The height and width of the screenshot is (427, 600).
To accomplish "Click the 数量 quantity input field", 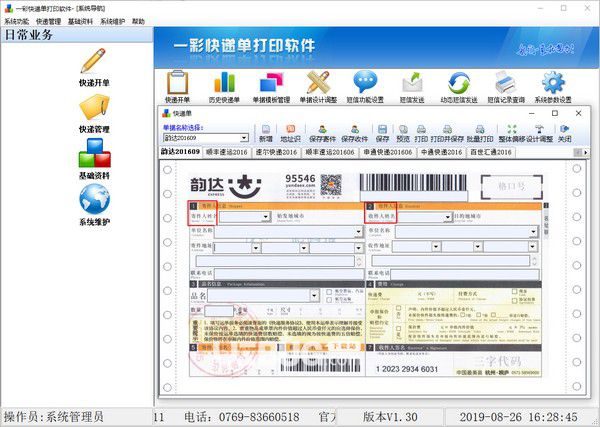I will tap(218, 311).
